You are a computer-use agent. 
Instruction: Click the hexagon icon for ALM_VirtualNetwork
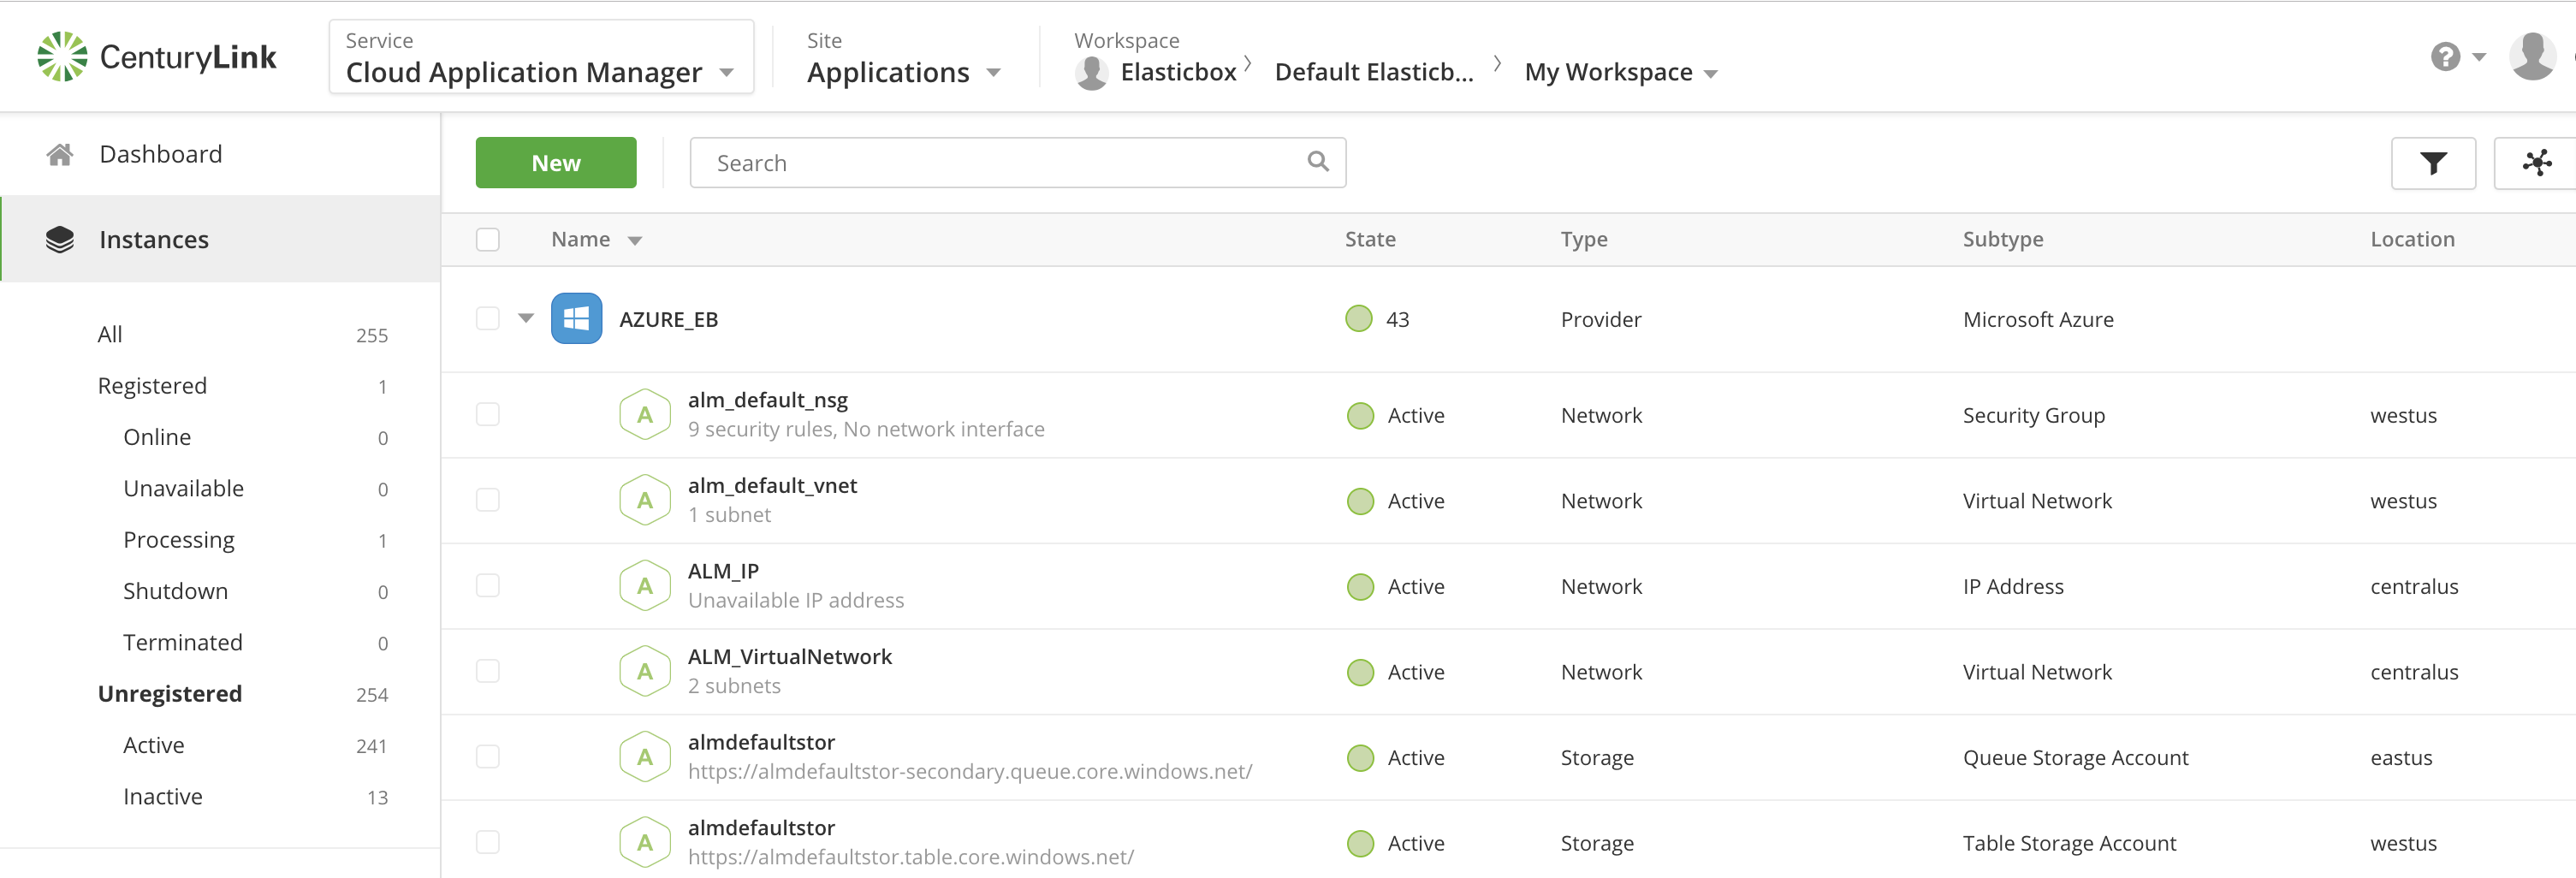(645, 672)
